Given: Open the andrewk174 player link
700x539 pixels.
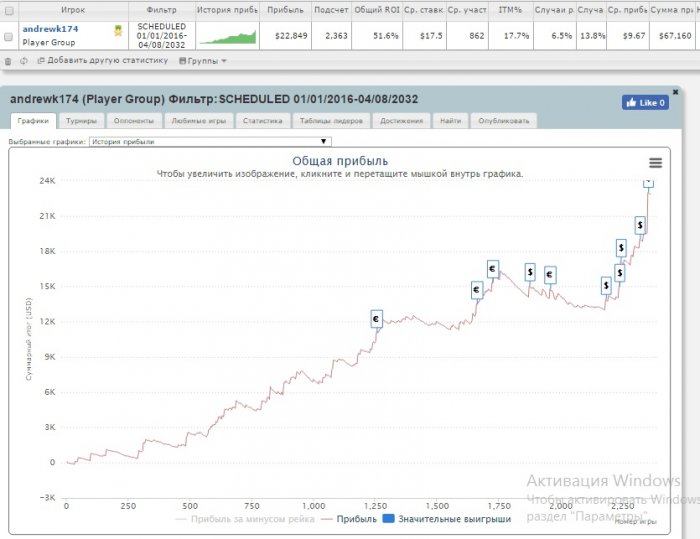Looking at the screenshot, I should pos(50,29).
